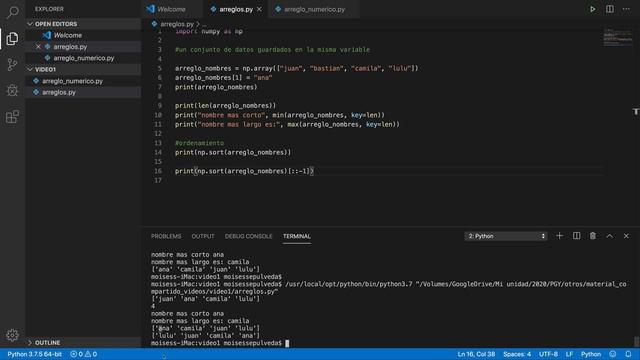Image resolution: width=640 pixels, height=360 pixels.
Task: Change file encoding UTF-8
Action: click(548, 354)
